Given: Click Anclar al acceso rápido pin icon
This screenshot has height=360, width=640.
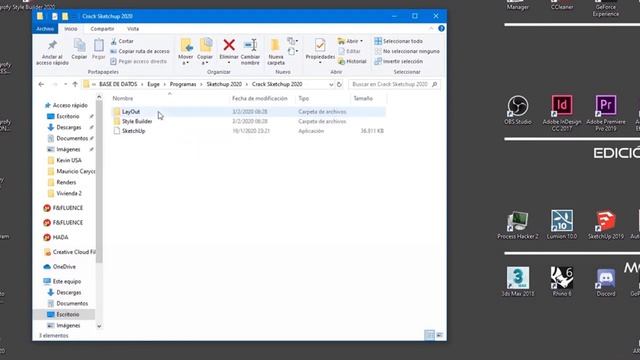Looking at the screenshot, I should point(52,45).
